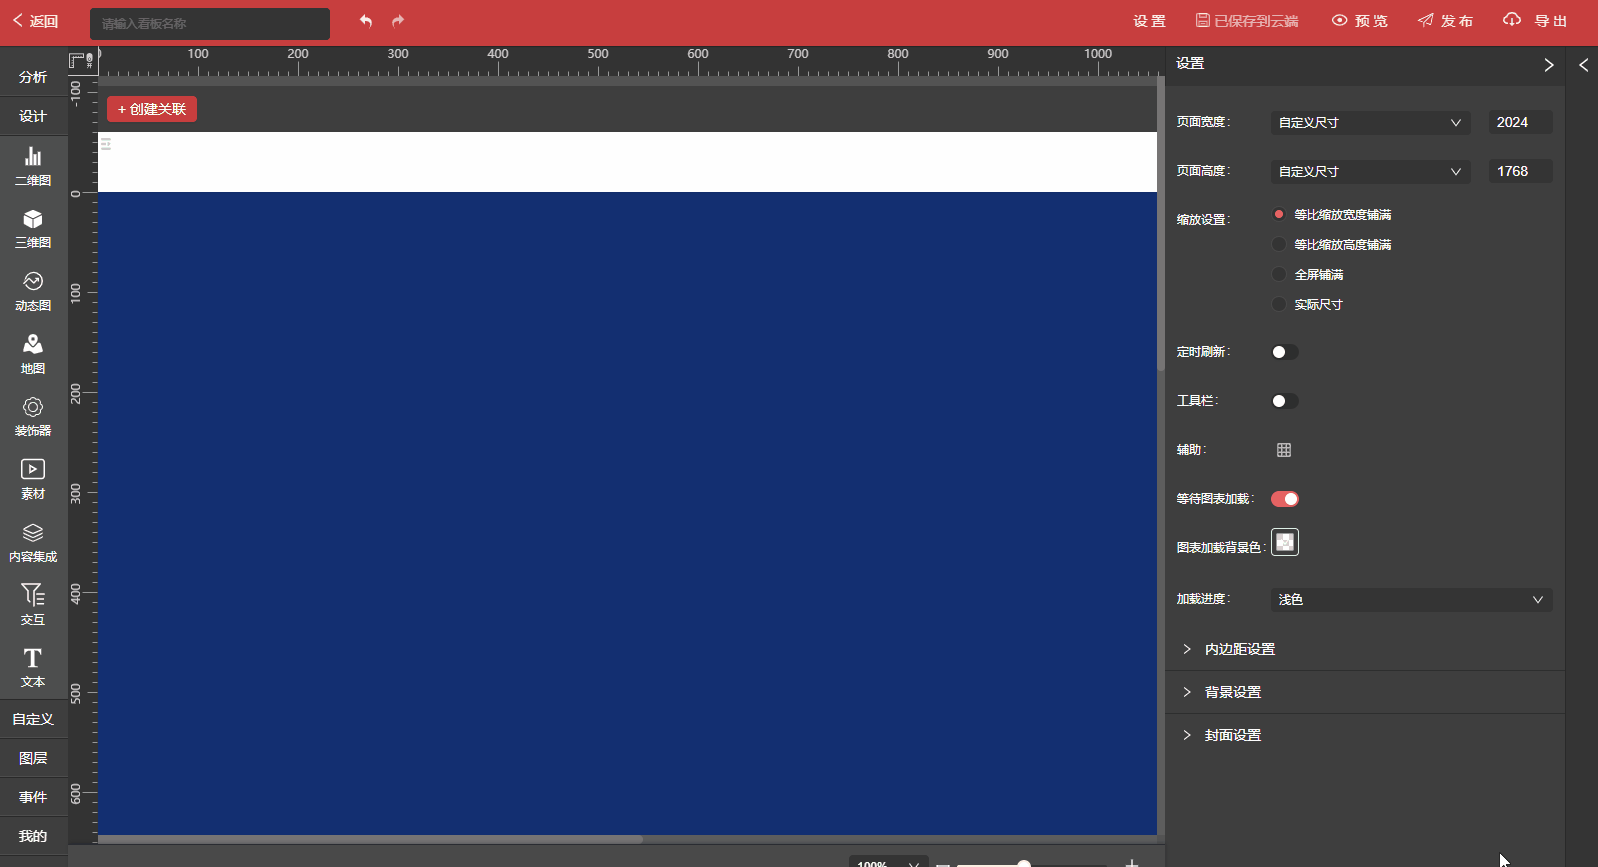Expand the 背景设置 section

point(1233,692)
